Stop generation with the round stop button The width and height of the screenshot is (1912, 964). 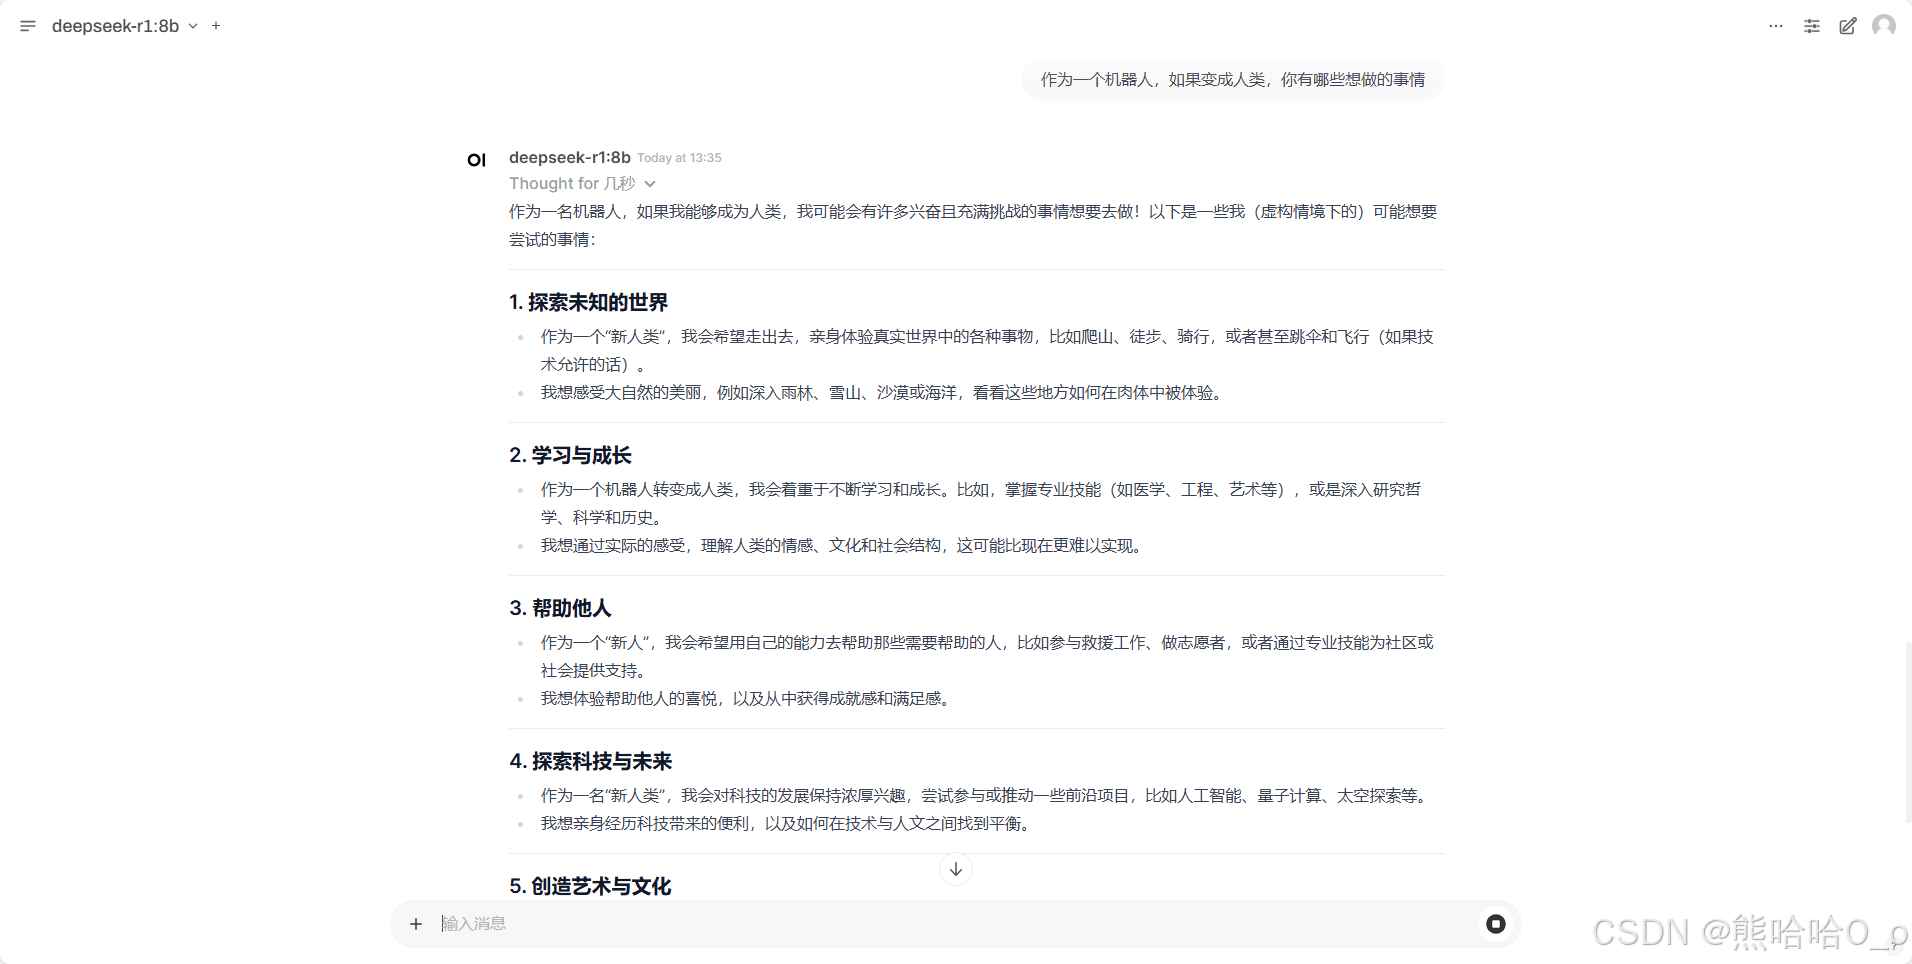(1496, 924)
